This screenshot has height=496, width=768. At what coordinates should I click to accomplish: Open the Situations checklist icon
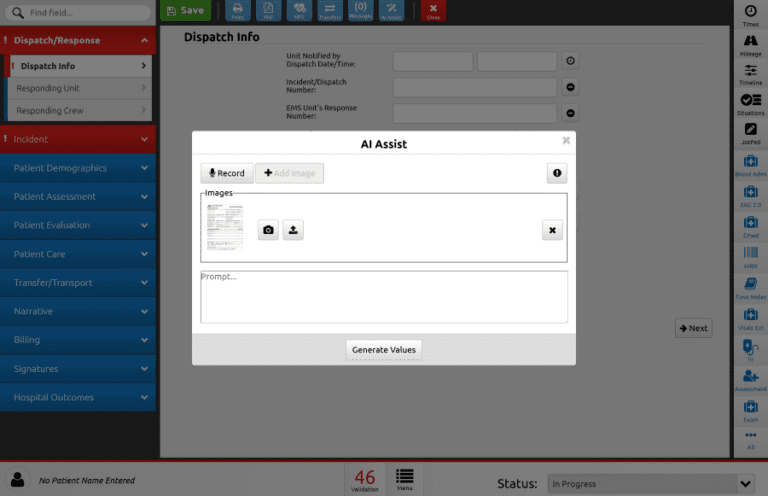click(750, 104)
